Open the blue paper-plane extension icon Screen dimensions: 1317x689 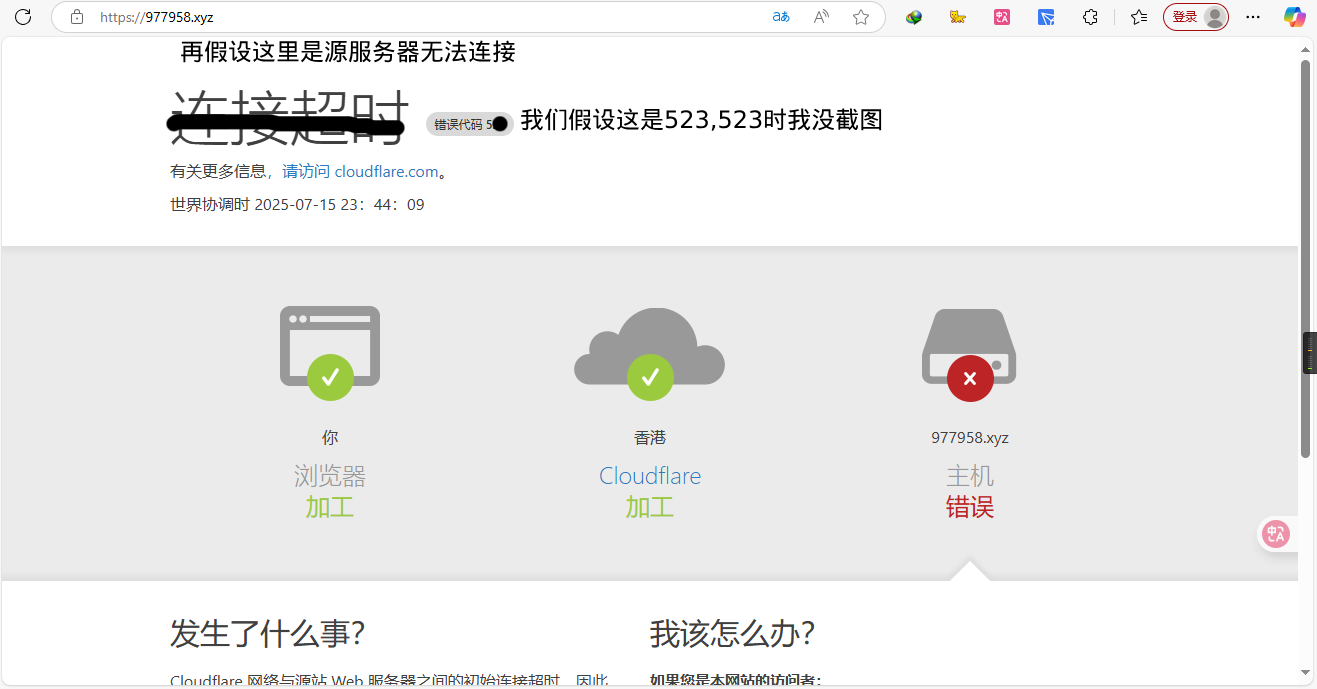coord(1046,17)
